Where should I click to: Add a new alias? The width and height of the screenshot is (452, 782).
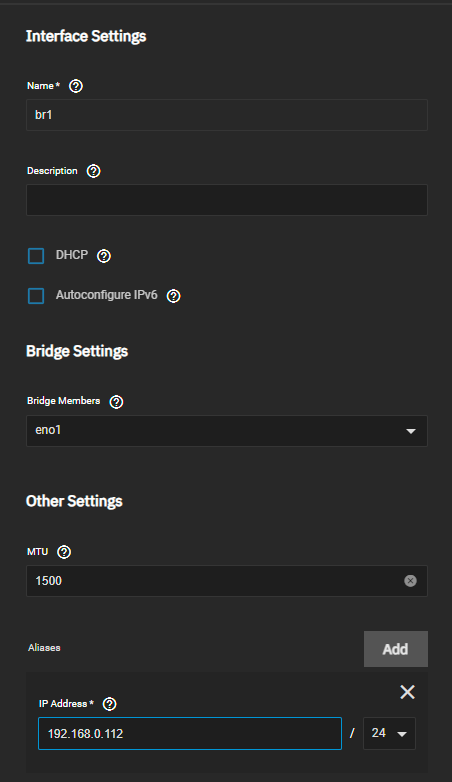[396, 649]
